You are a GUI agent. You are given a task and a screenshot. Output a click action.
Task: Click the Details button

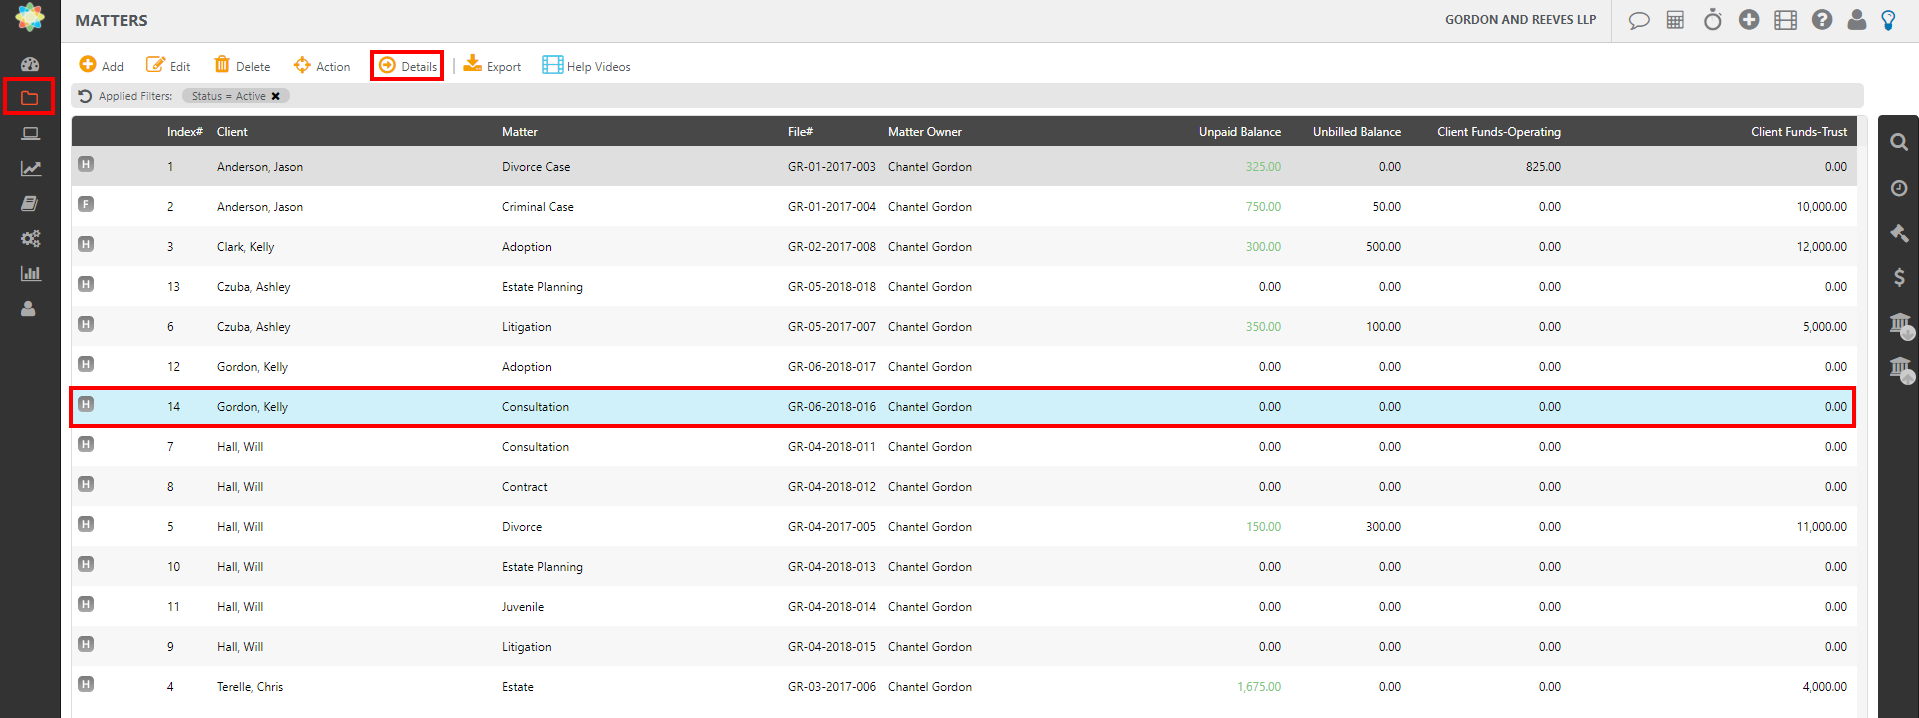point(407,66)
